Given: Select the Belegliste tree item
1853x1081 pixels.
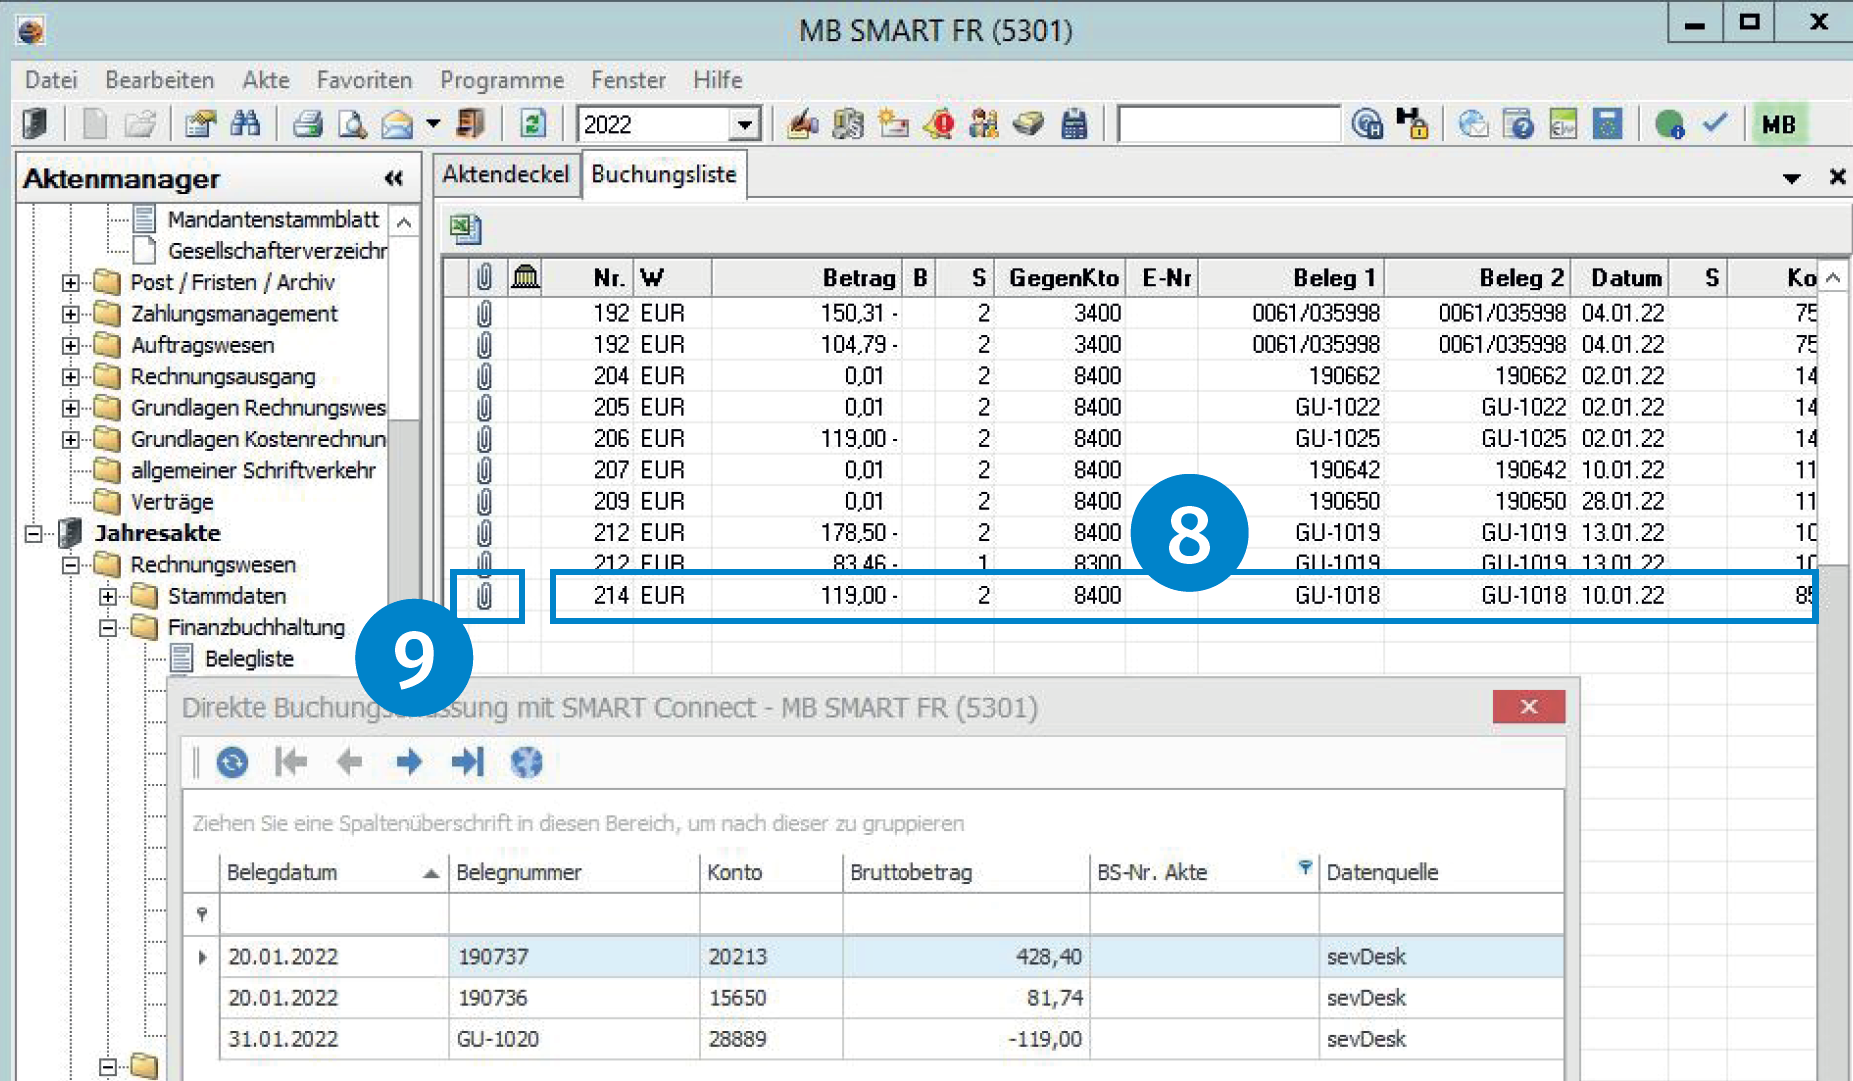Looking at the screenshot, I should [x=249, y=659].
